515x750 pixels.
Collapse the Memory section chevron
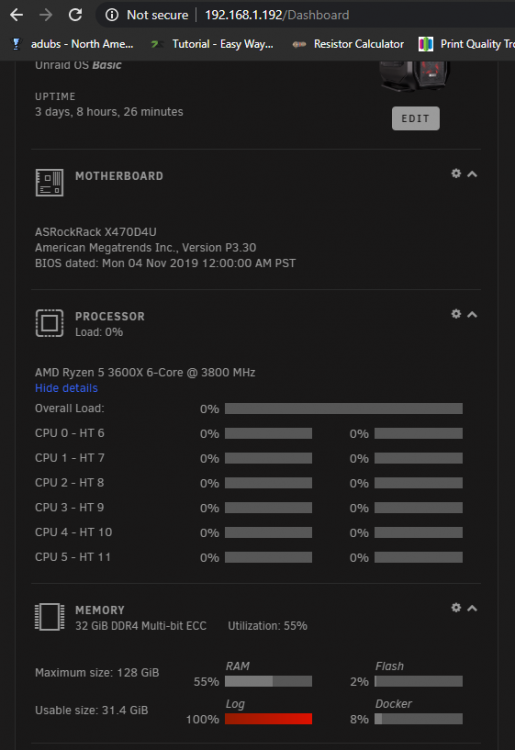tap(472, 608)
